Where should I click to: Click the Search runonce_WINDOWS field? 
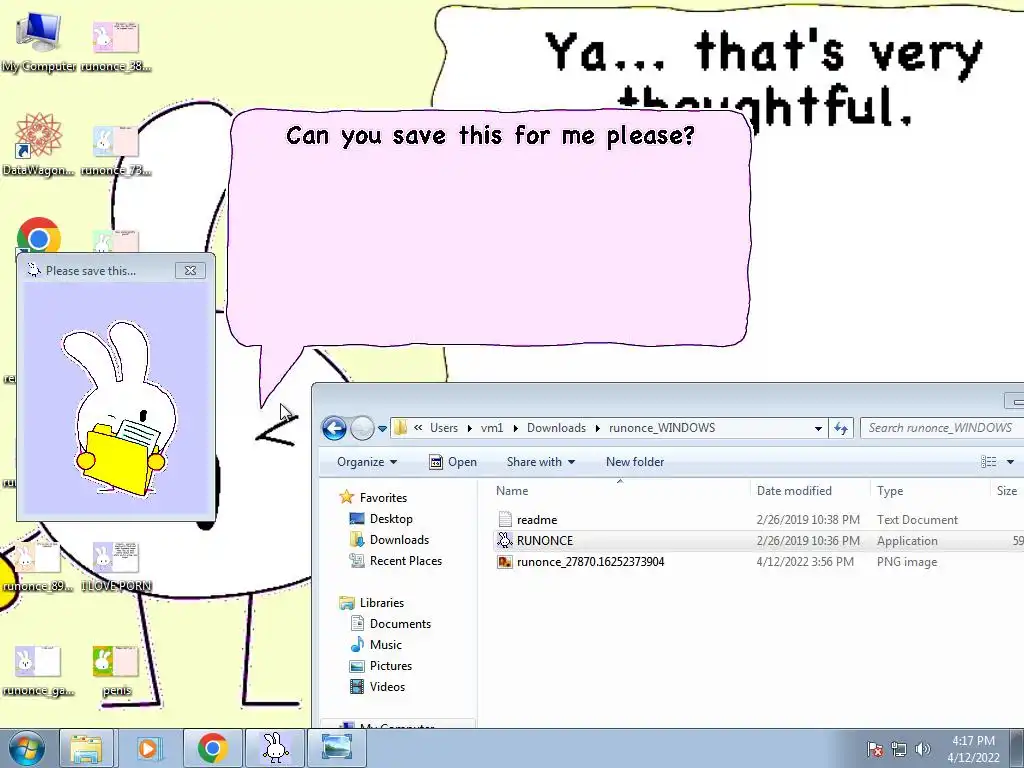tap(942, 428)
